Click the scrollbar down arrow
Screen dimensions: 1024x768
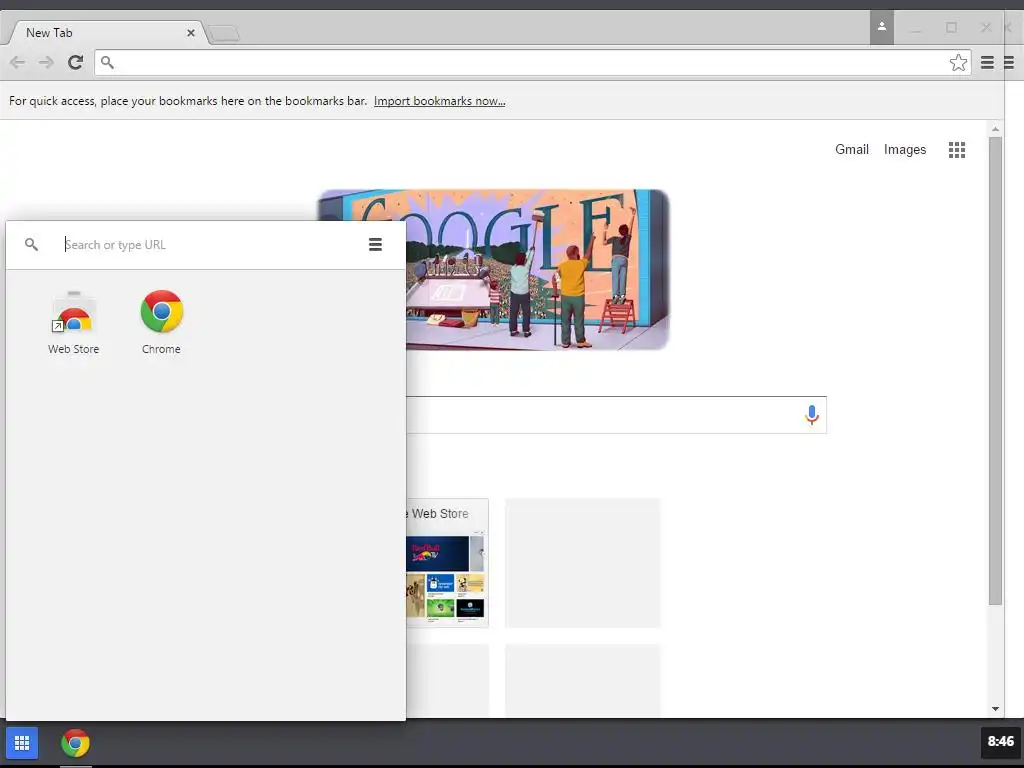(995, 709)
